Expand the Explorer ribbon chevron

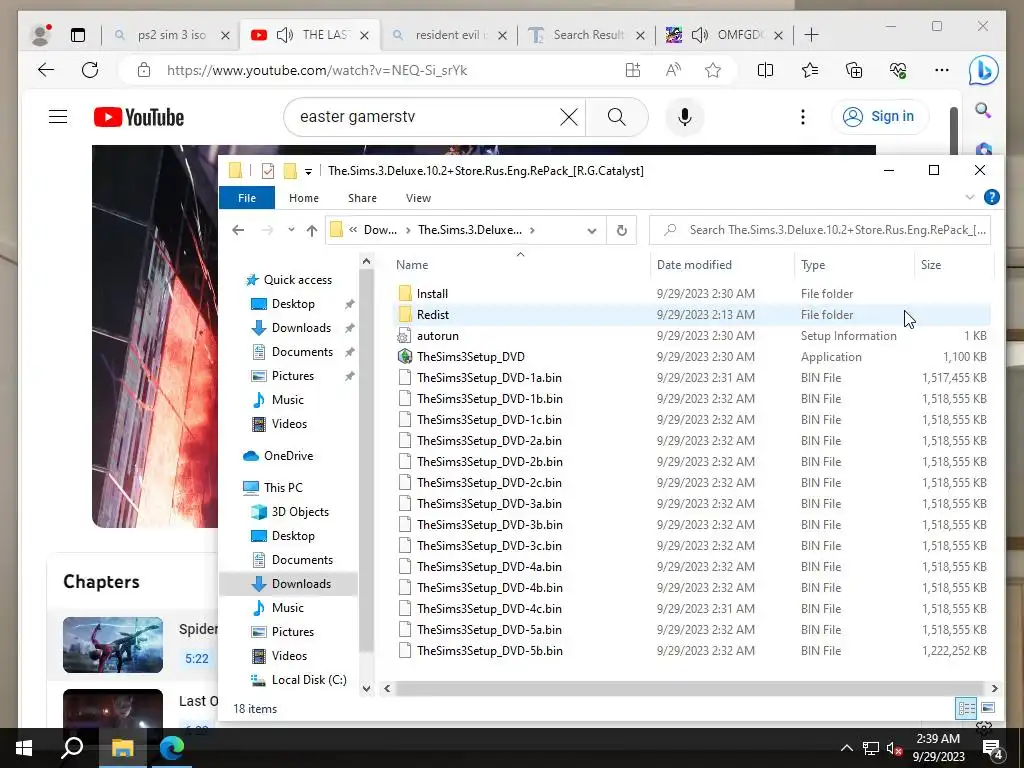pyautogui.click(x=970, y=197)
